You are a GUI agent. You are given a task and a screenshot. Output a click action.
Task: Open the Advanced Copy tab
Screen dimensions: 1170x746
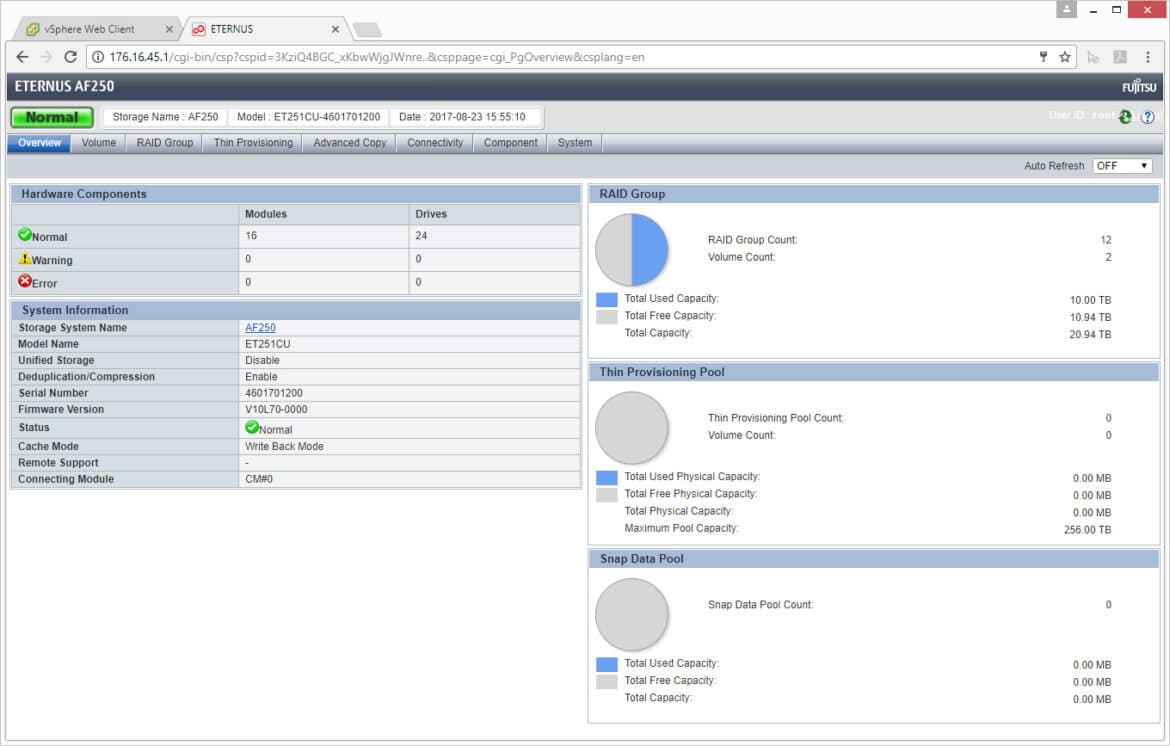[x=349, y=142]
